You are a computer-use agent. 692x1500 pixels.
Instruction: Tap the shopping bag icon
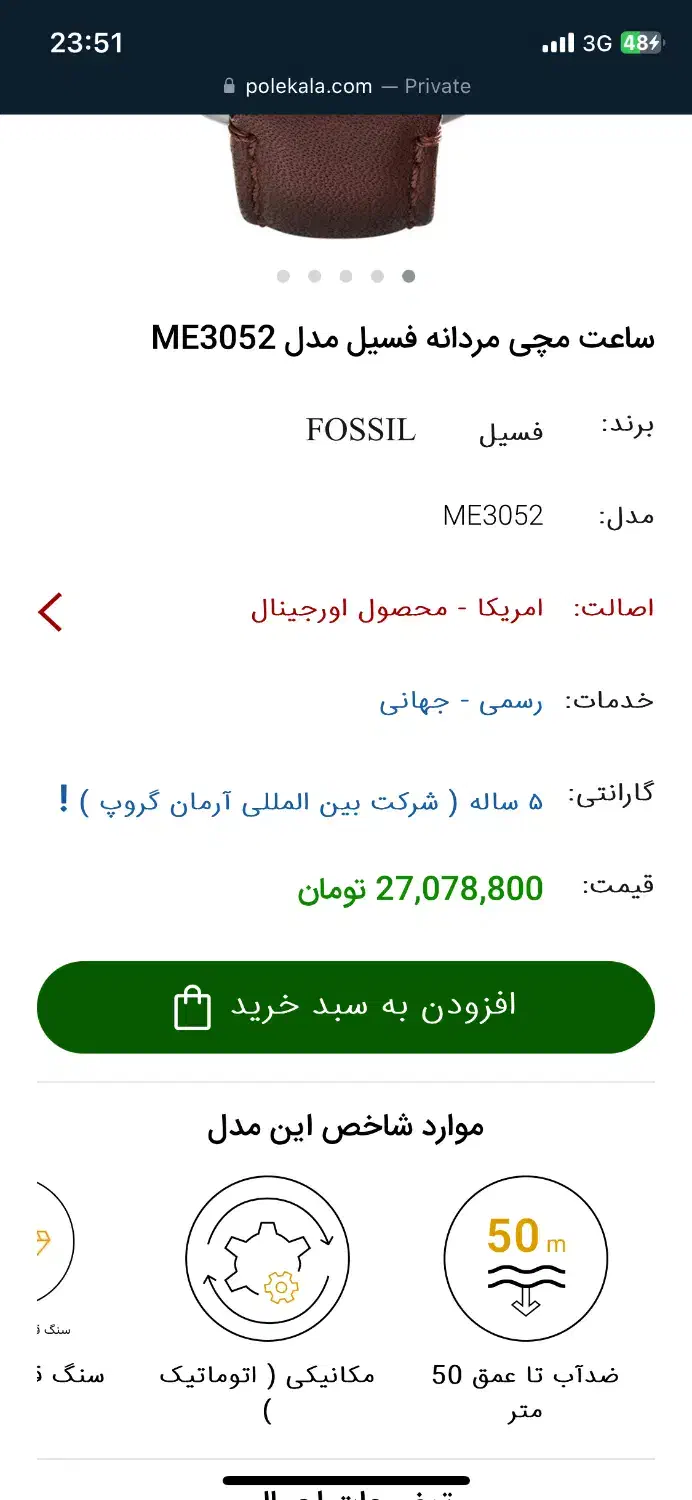pos(192,1008)
